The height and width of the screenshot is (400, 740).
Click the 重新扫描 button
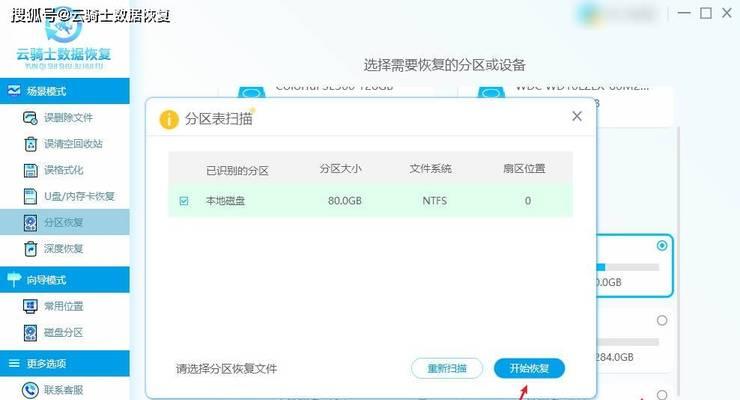coord(447,368)
